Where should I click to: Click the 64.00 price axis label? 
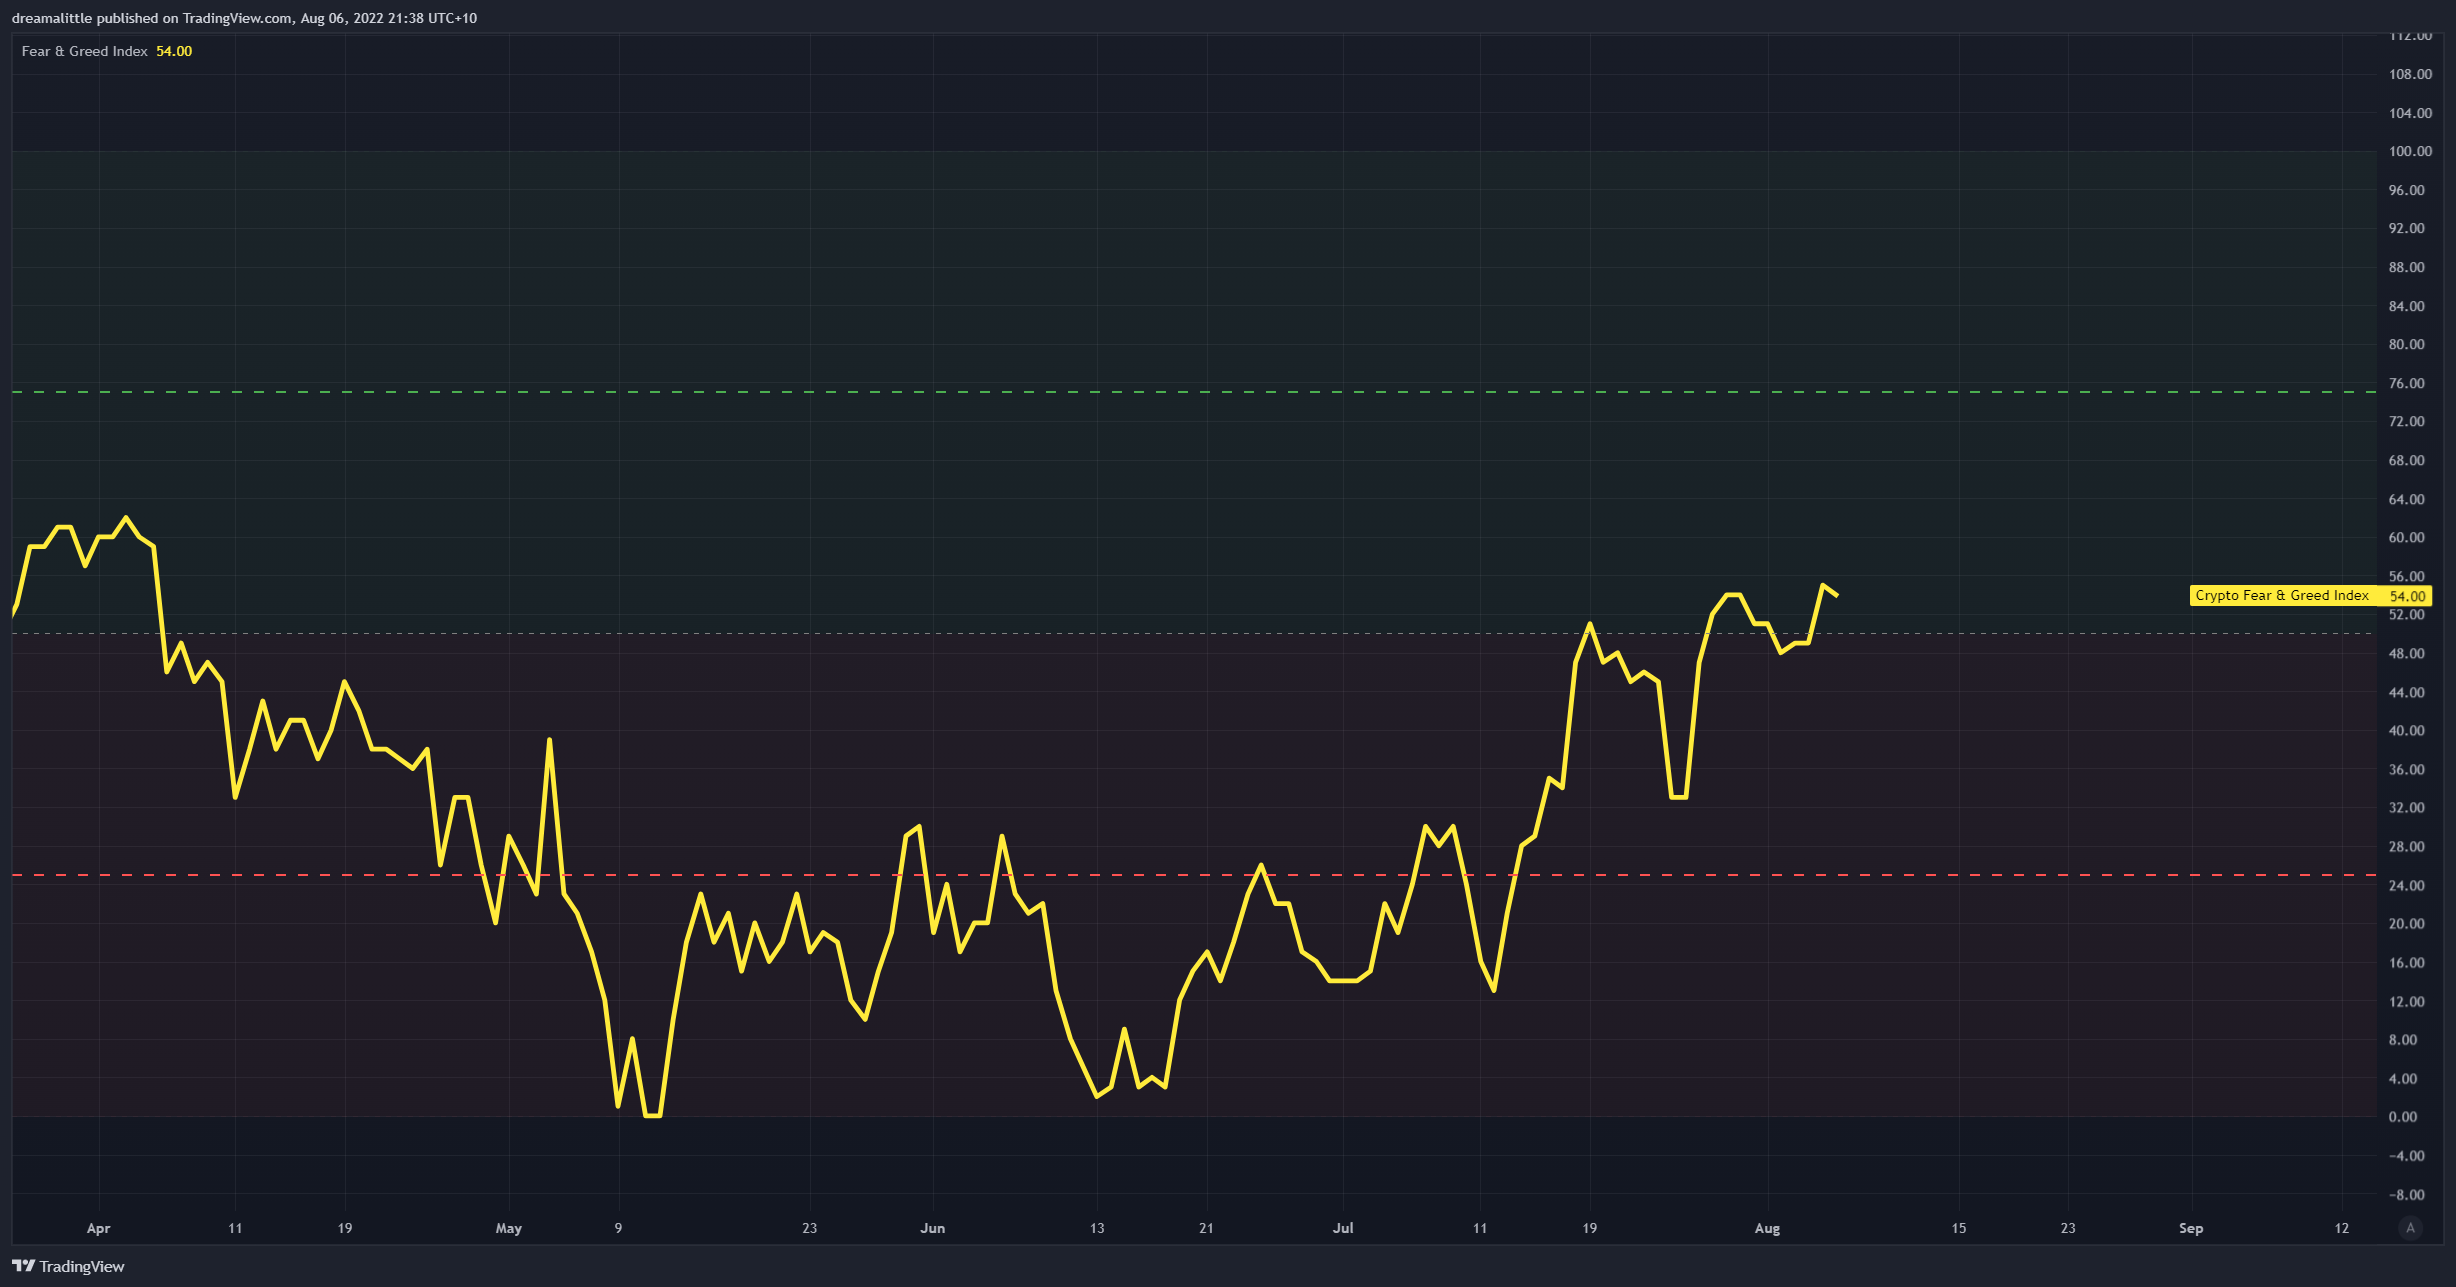pos(2407,499)
